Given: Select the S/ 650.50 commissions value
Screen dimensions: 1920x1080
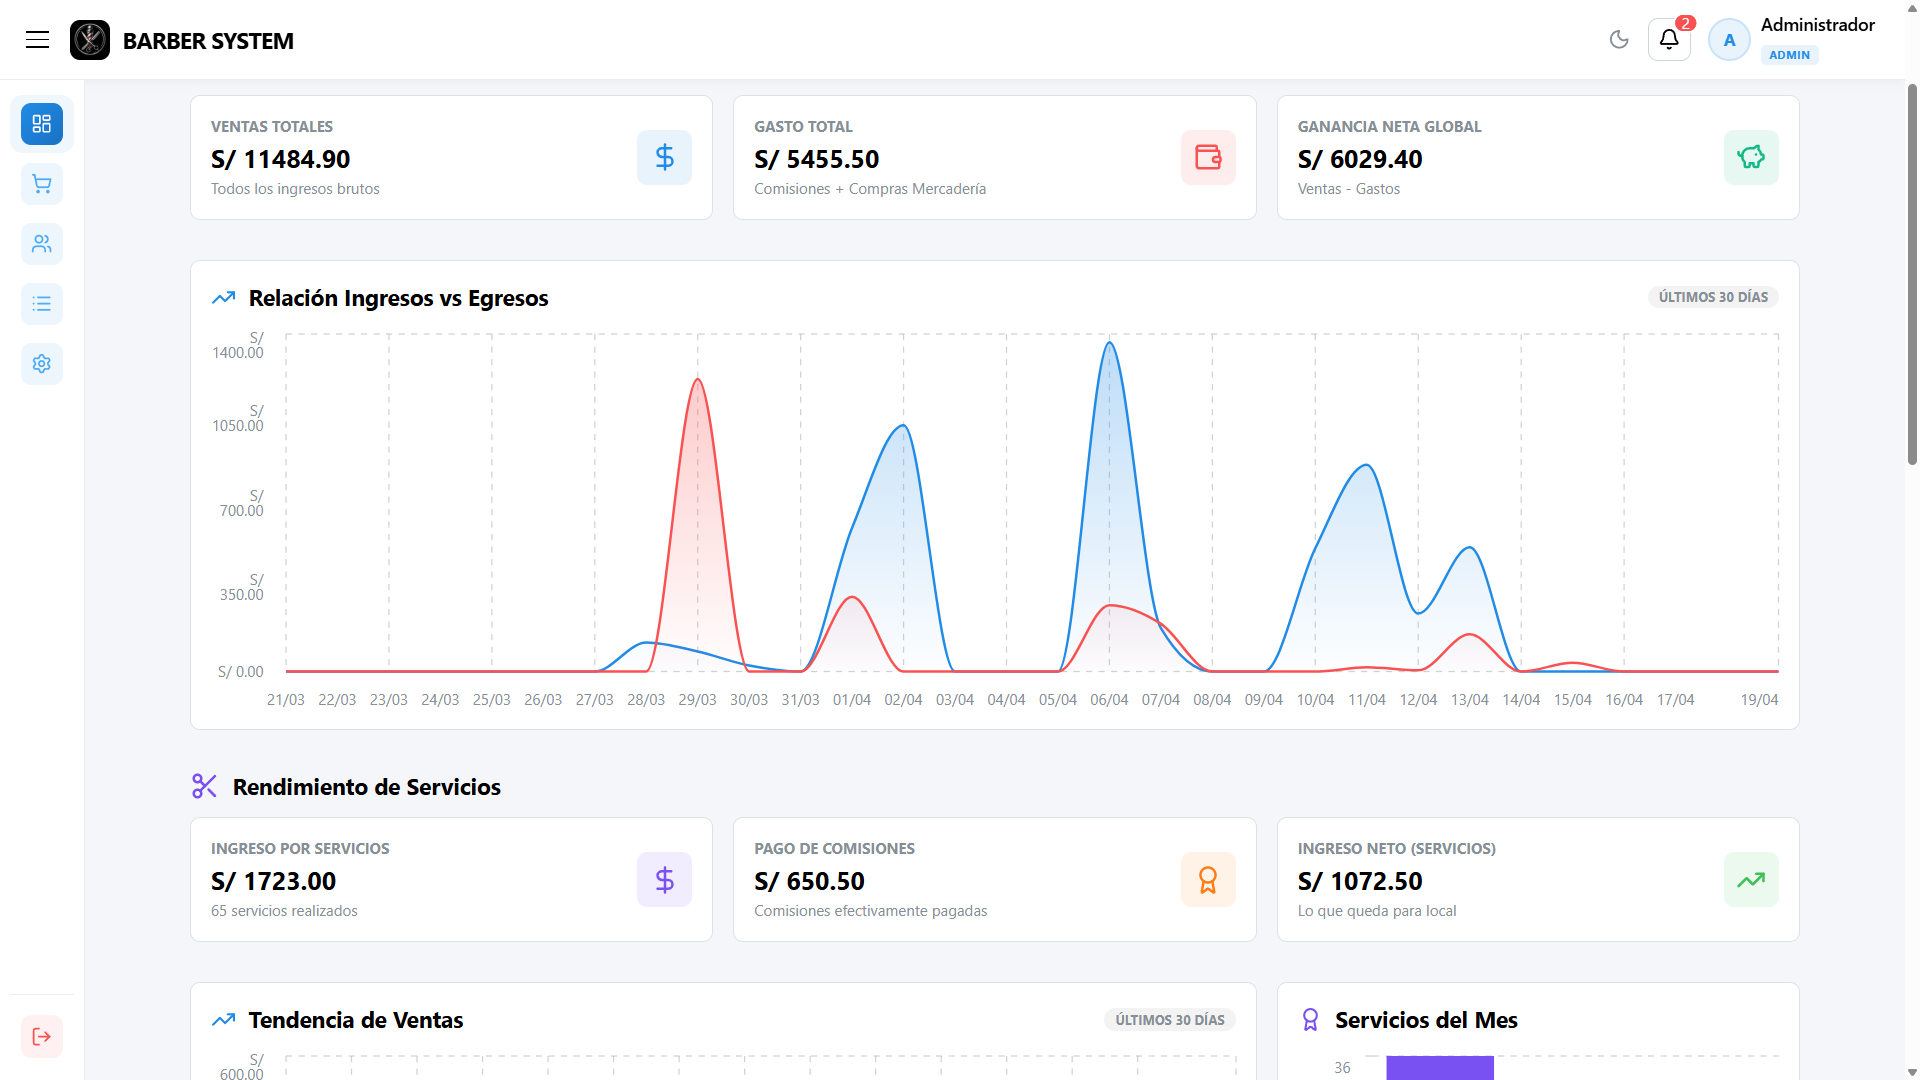Looking at the screenshot, I should [810, 881].
